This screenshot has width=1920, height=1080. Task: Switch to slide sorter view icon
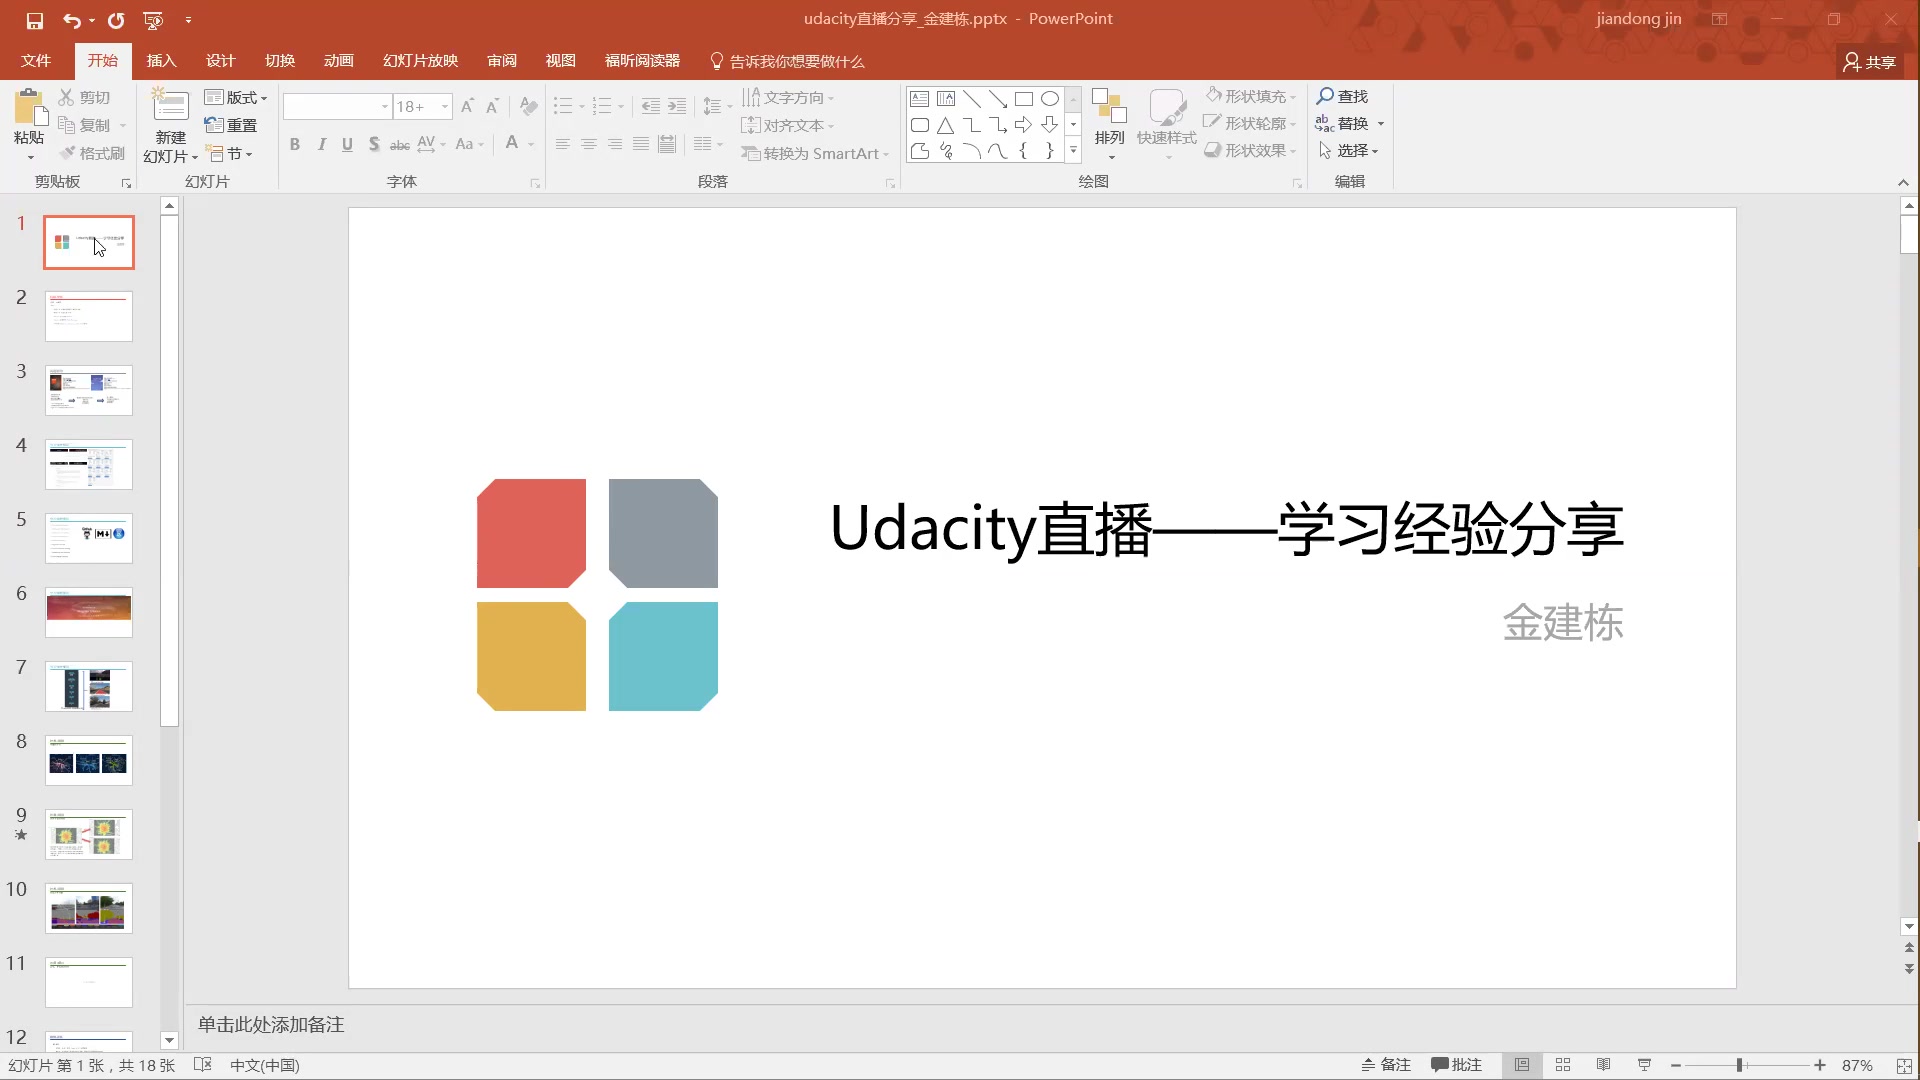(1563, 1065)
